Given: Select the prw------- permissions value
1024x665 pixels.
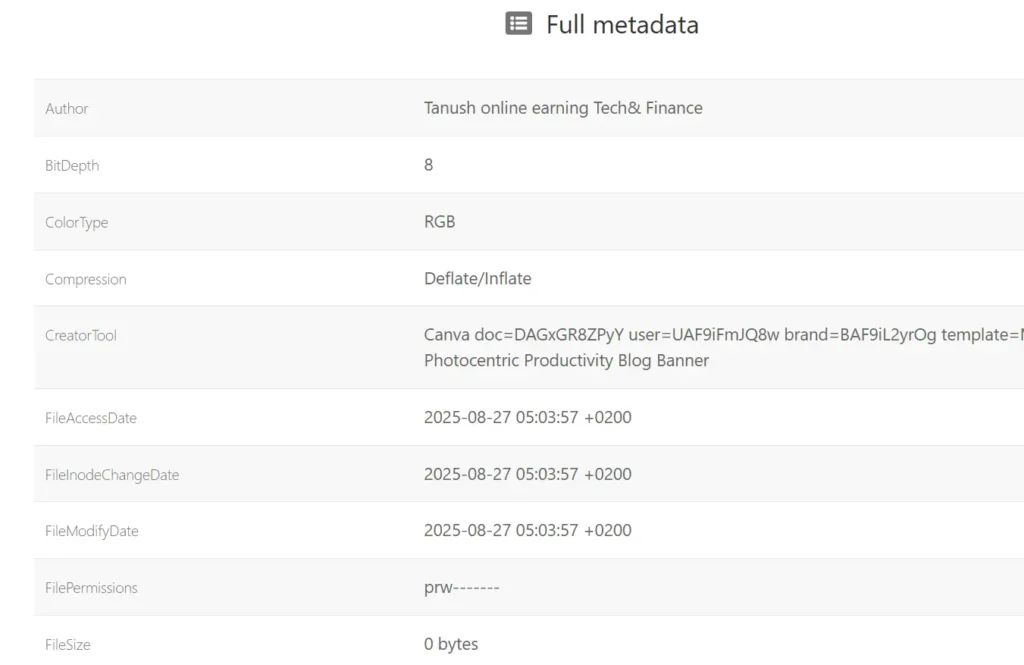Looking at the screenshot, I should [462, 587].
